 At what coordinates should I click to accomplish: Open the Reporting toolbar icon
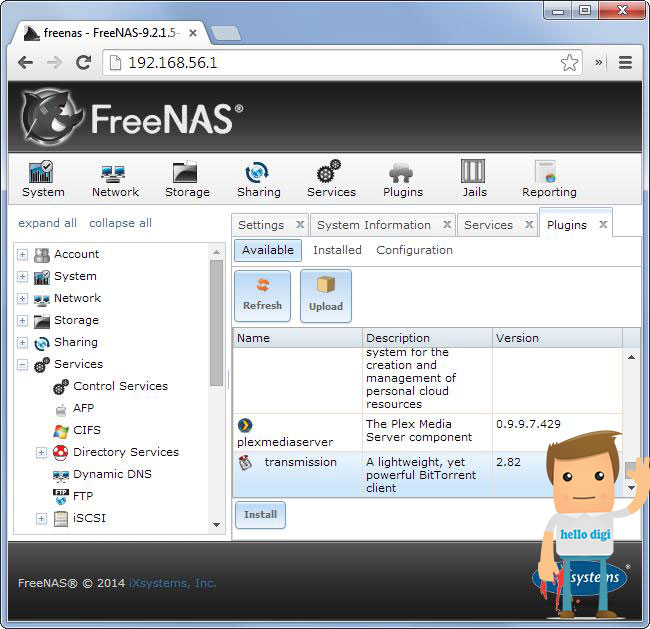click(x=545, y=172)
